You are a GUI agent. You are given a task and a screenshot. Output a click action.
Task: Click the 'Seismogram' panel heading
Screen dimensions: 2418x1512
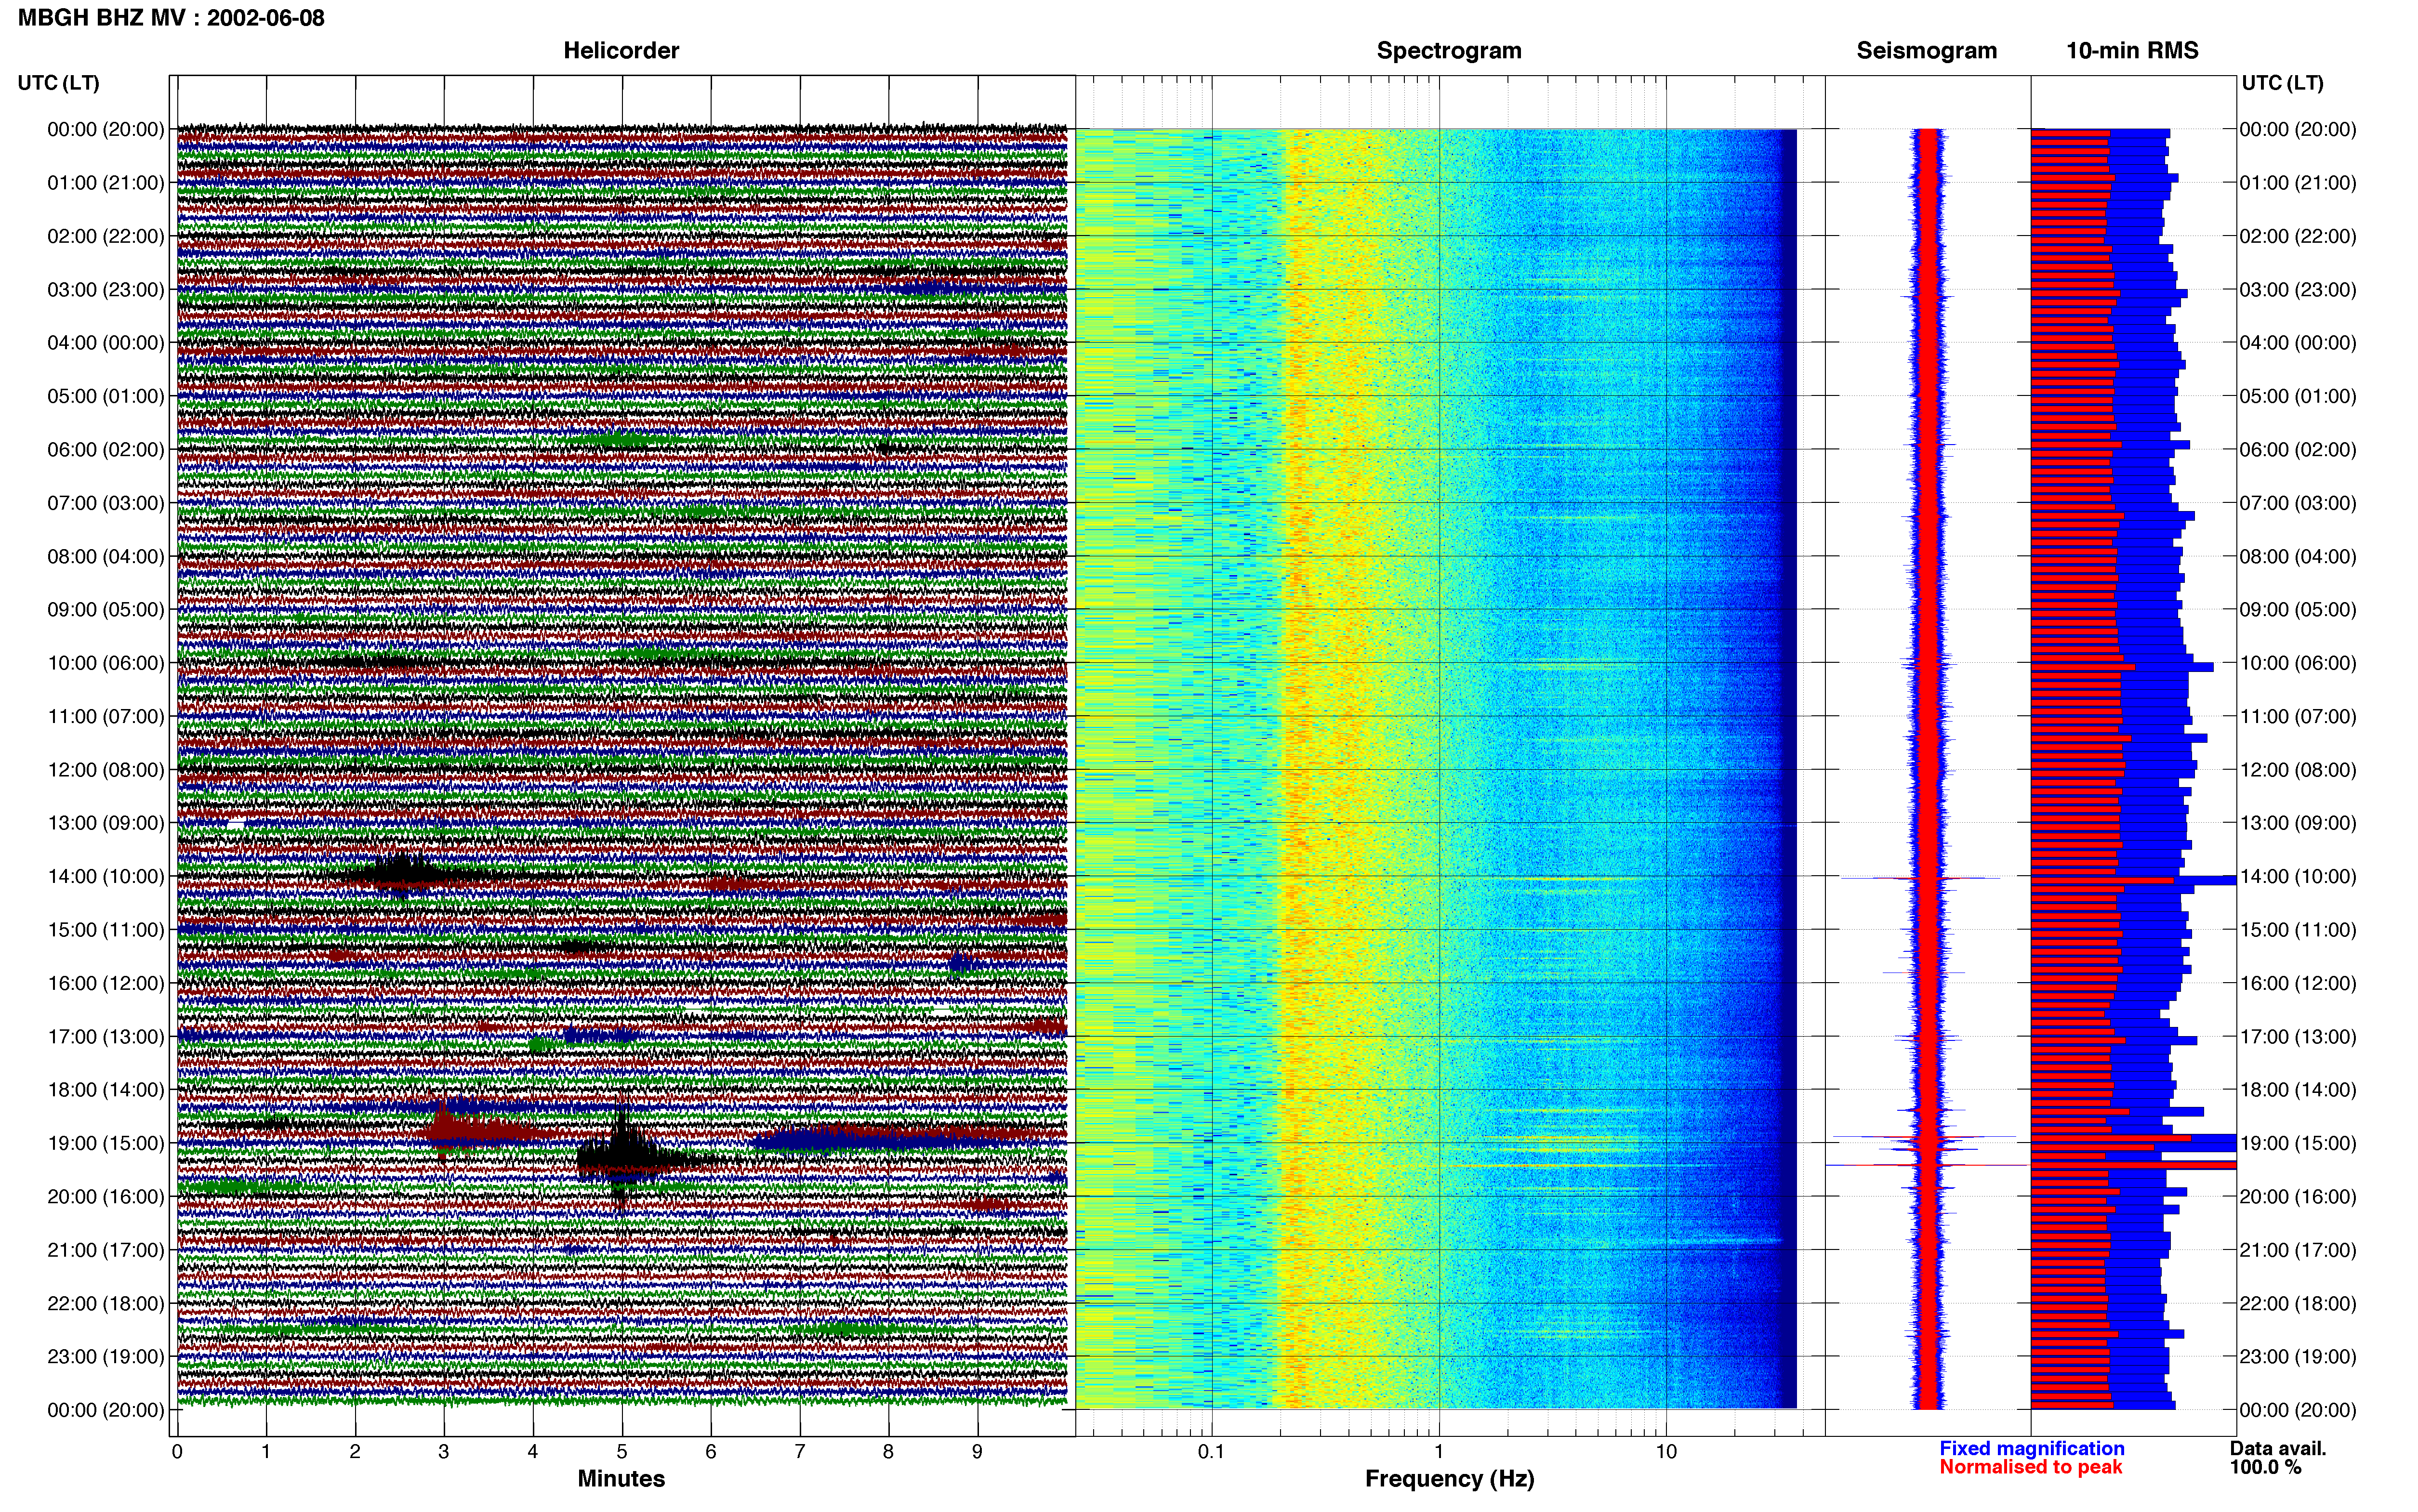tap(1926, 50)
